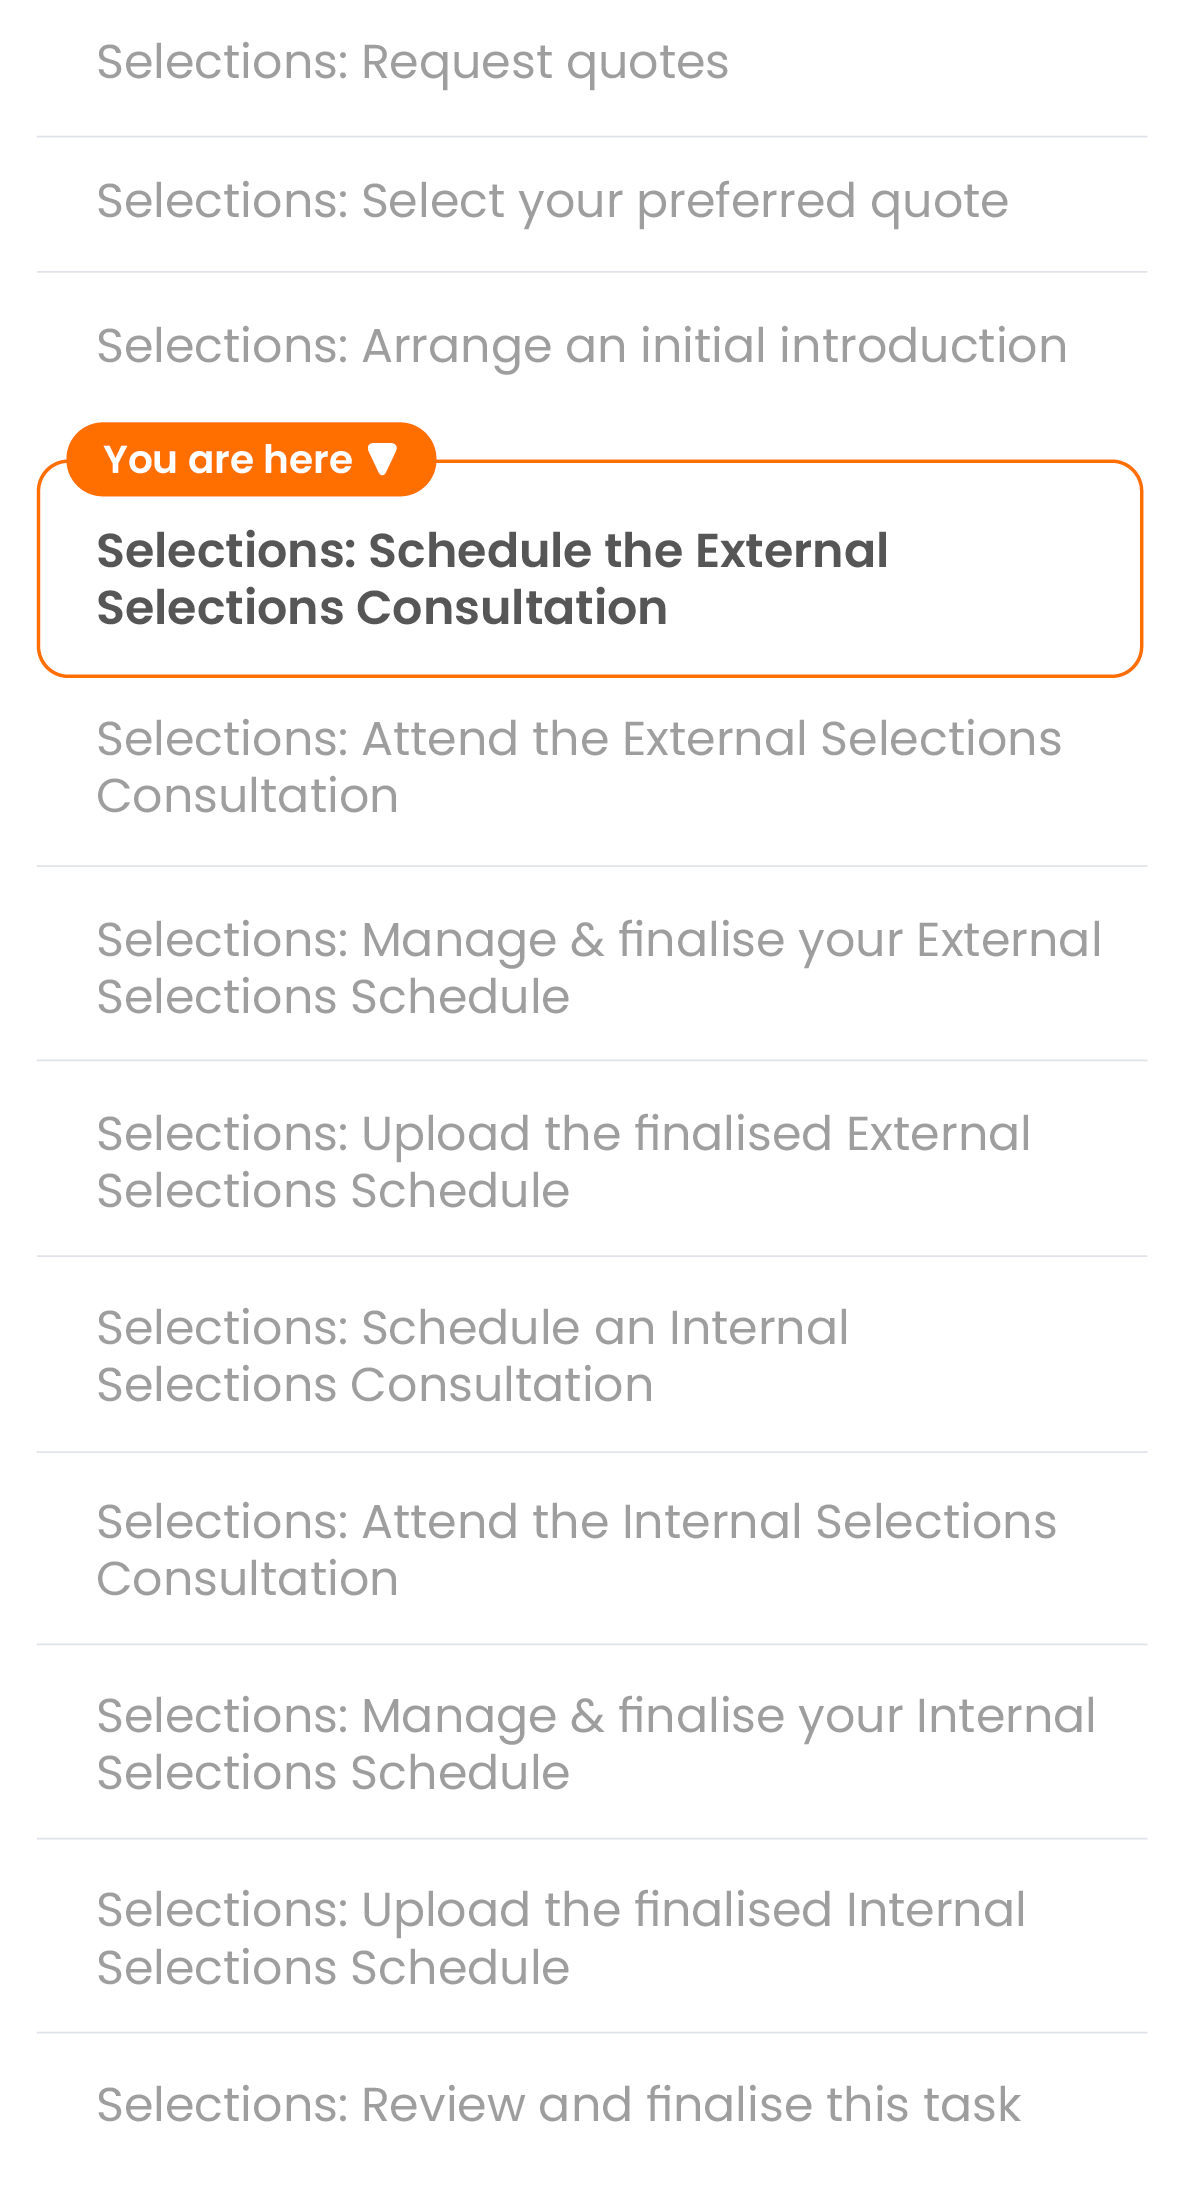Open 'Manage & finalise your External Selections Schedule'
This screenshot has height=2205, width=1178.
click(x=598, y=968)
